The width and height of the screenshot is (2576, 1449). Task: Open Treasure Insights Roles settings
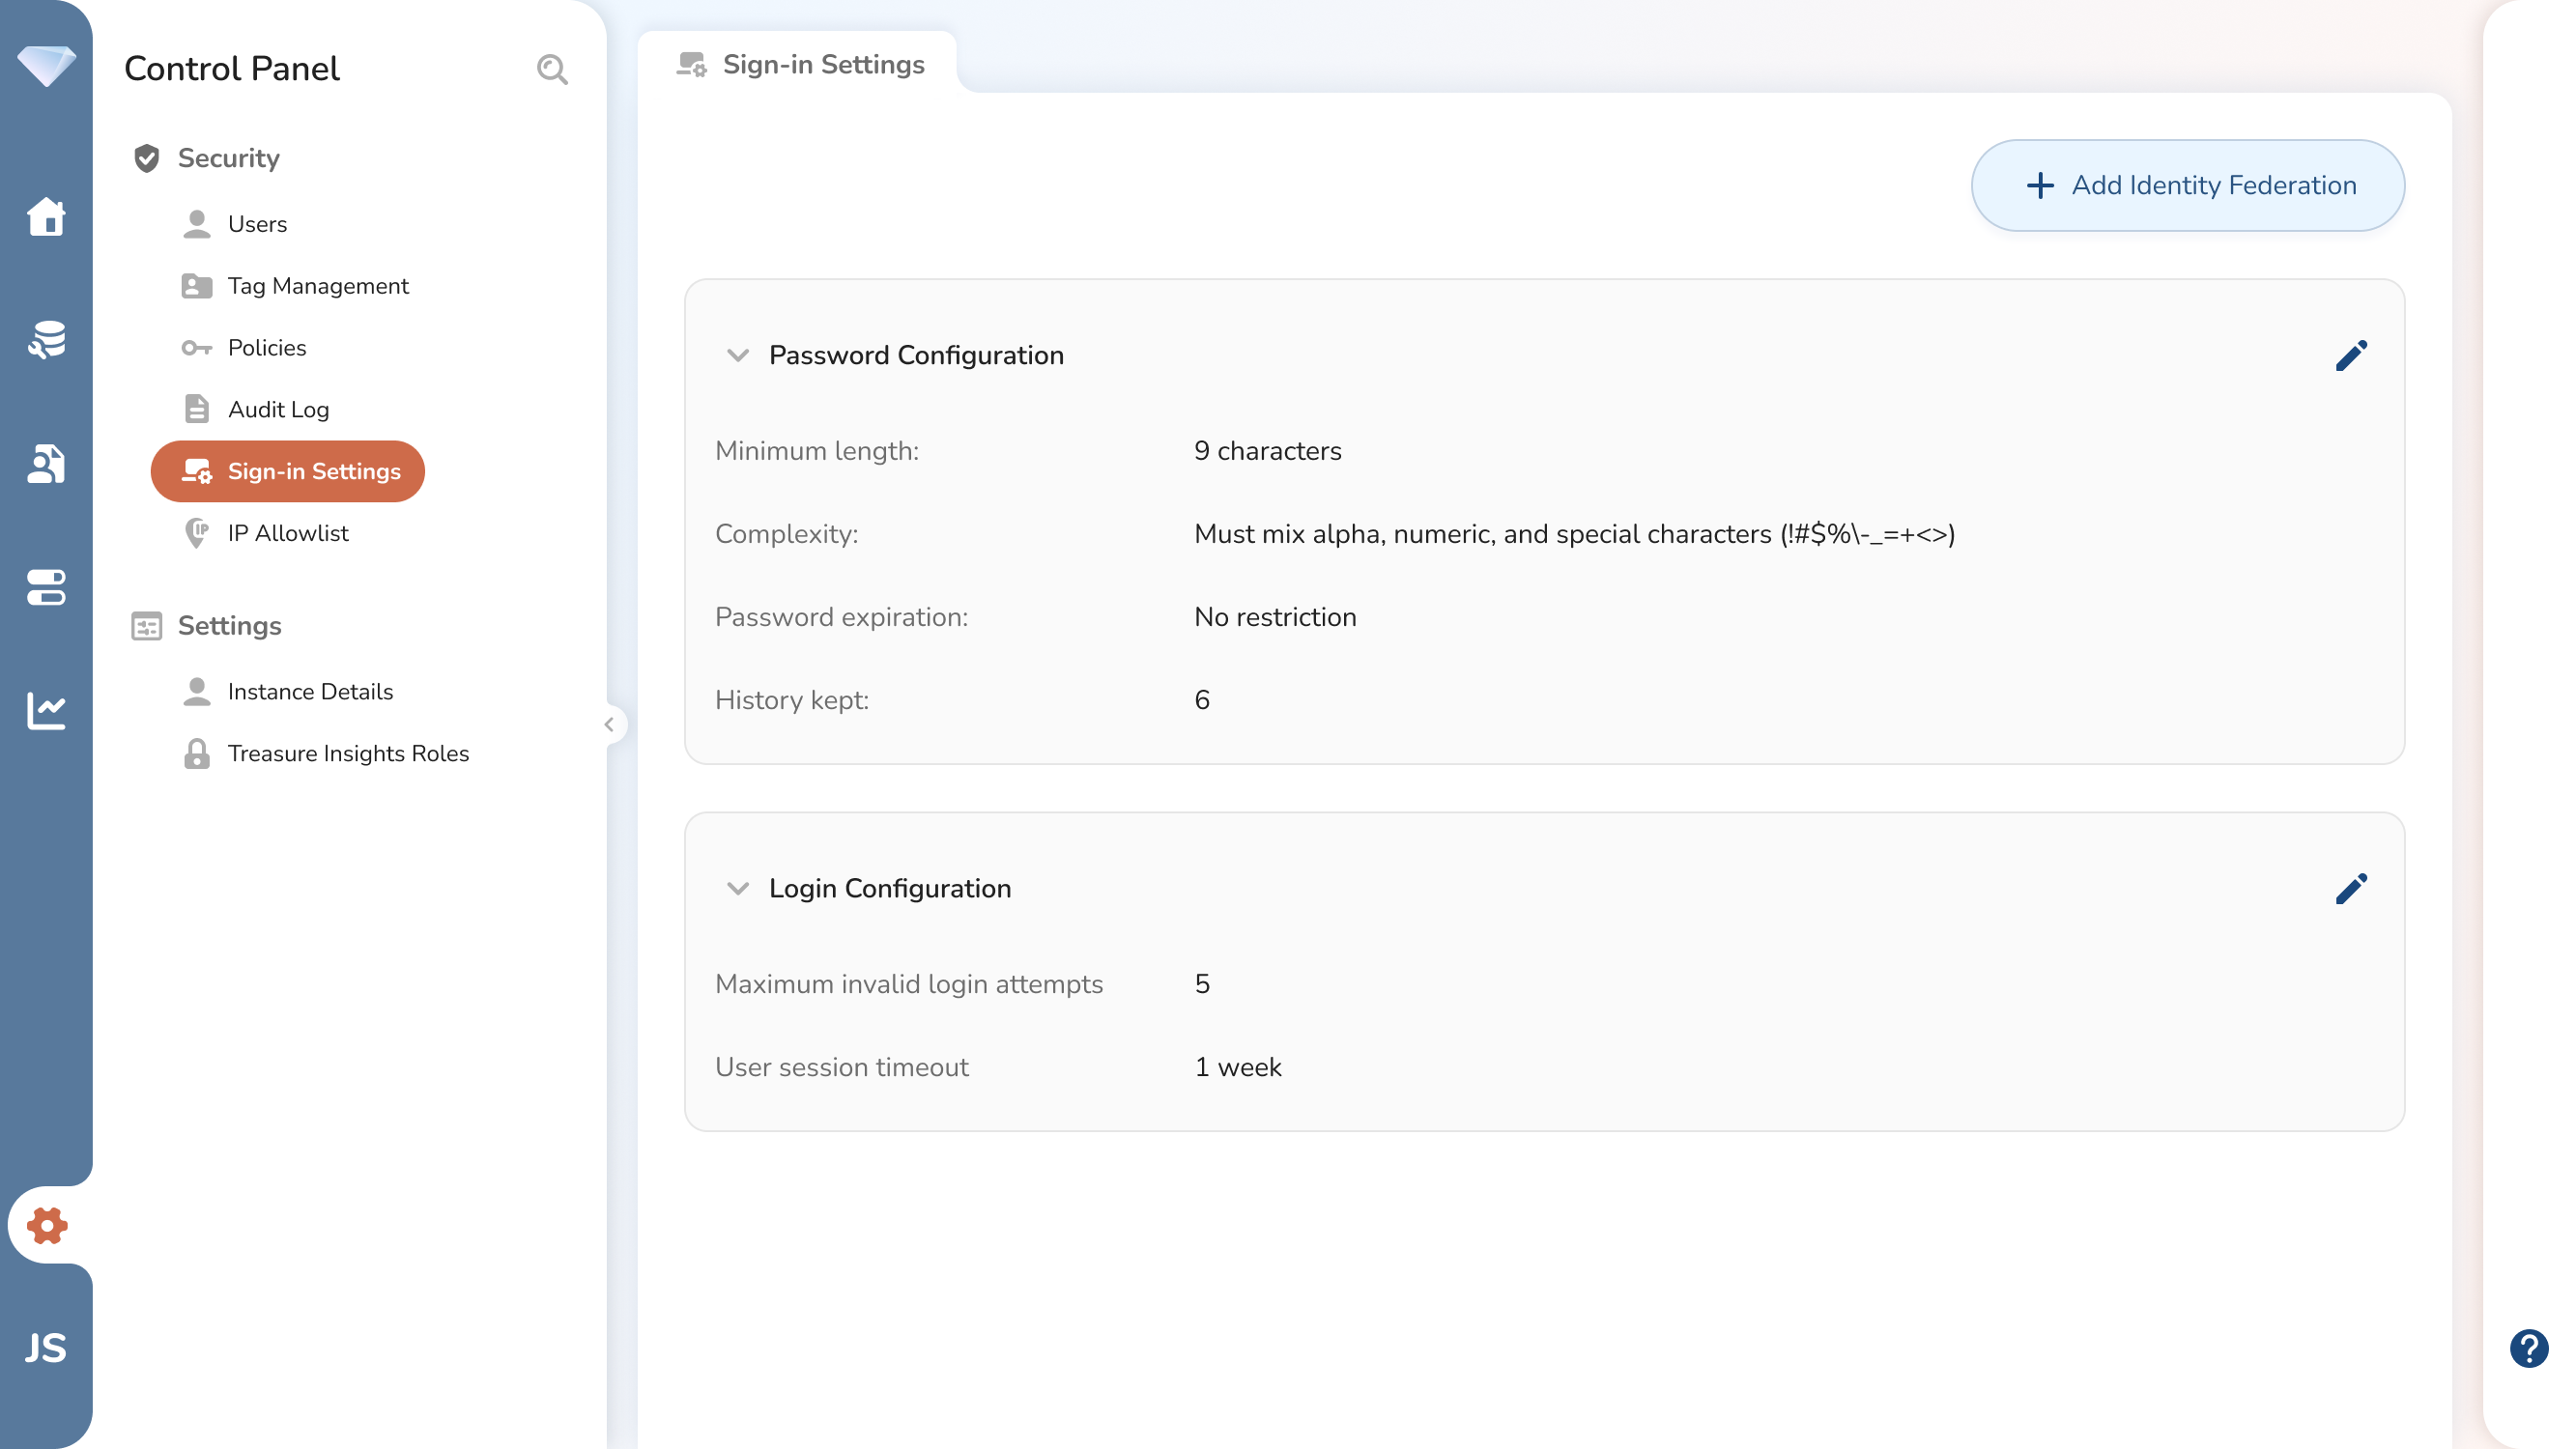[348, 753]
